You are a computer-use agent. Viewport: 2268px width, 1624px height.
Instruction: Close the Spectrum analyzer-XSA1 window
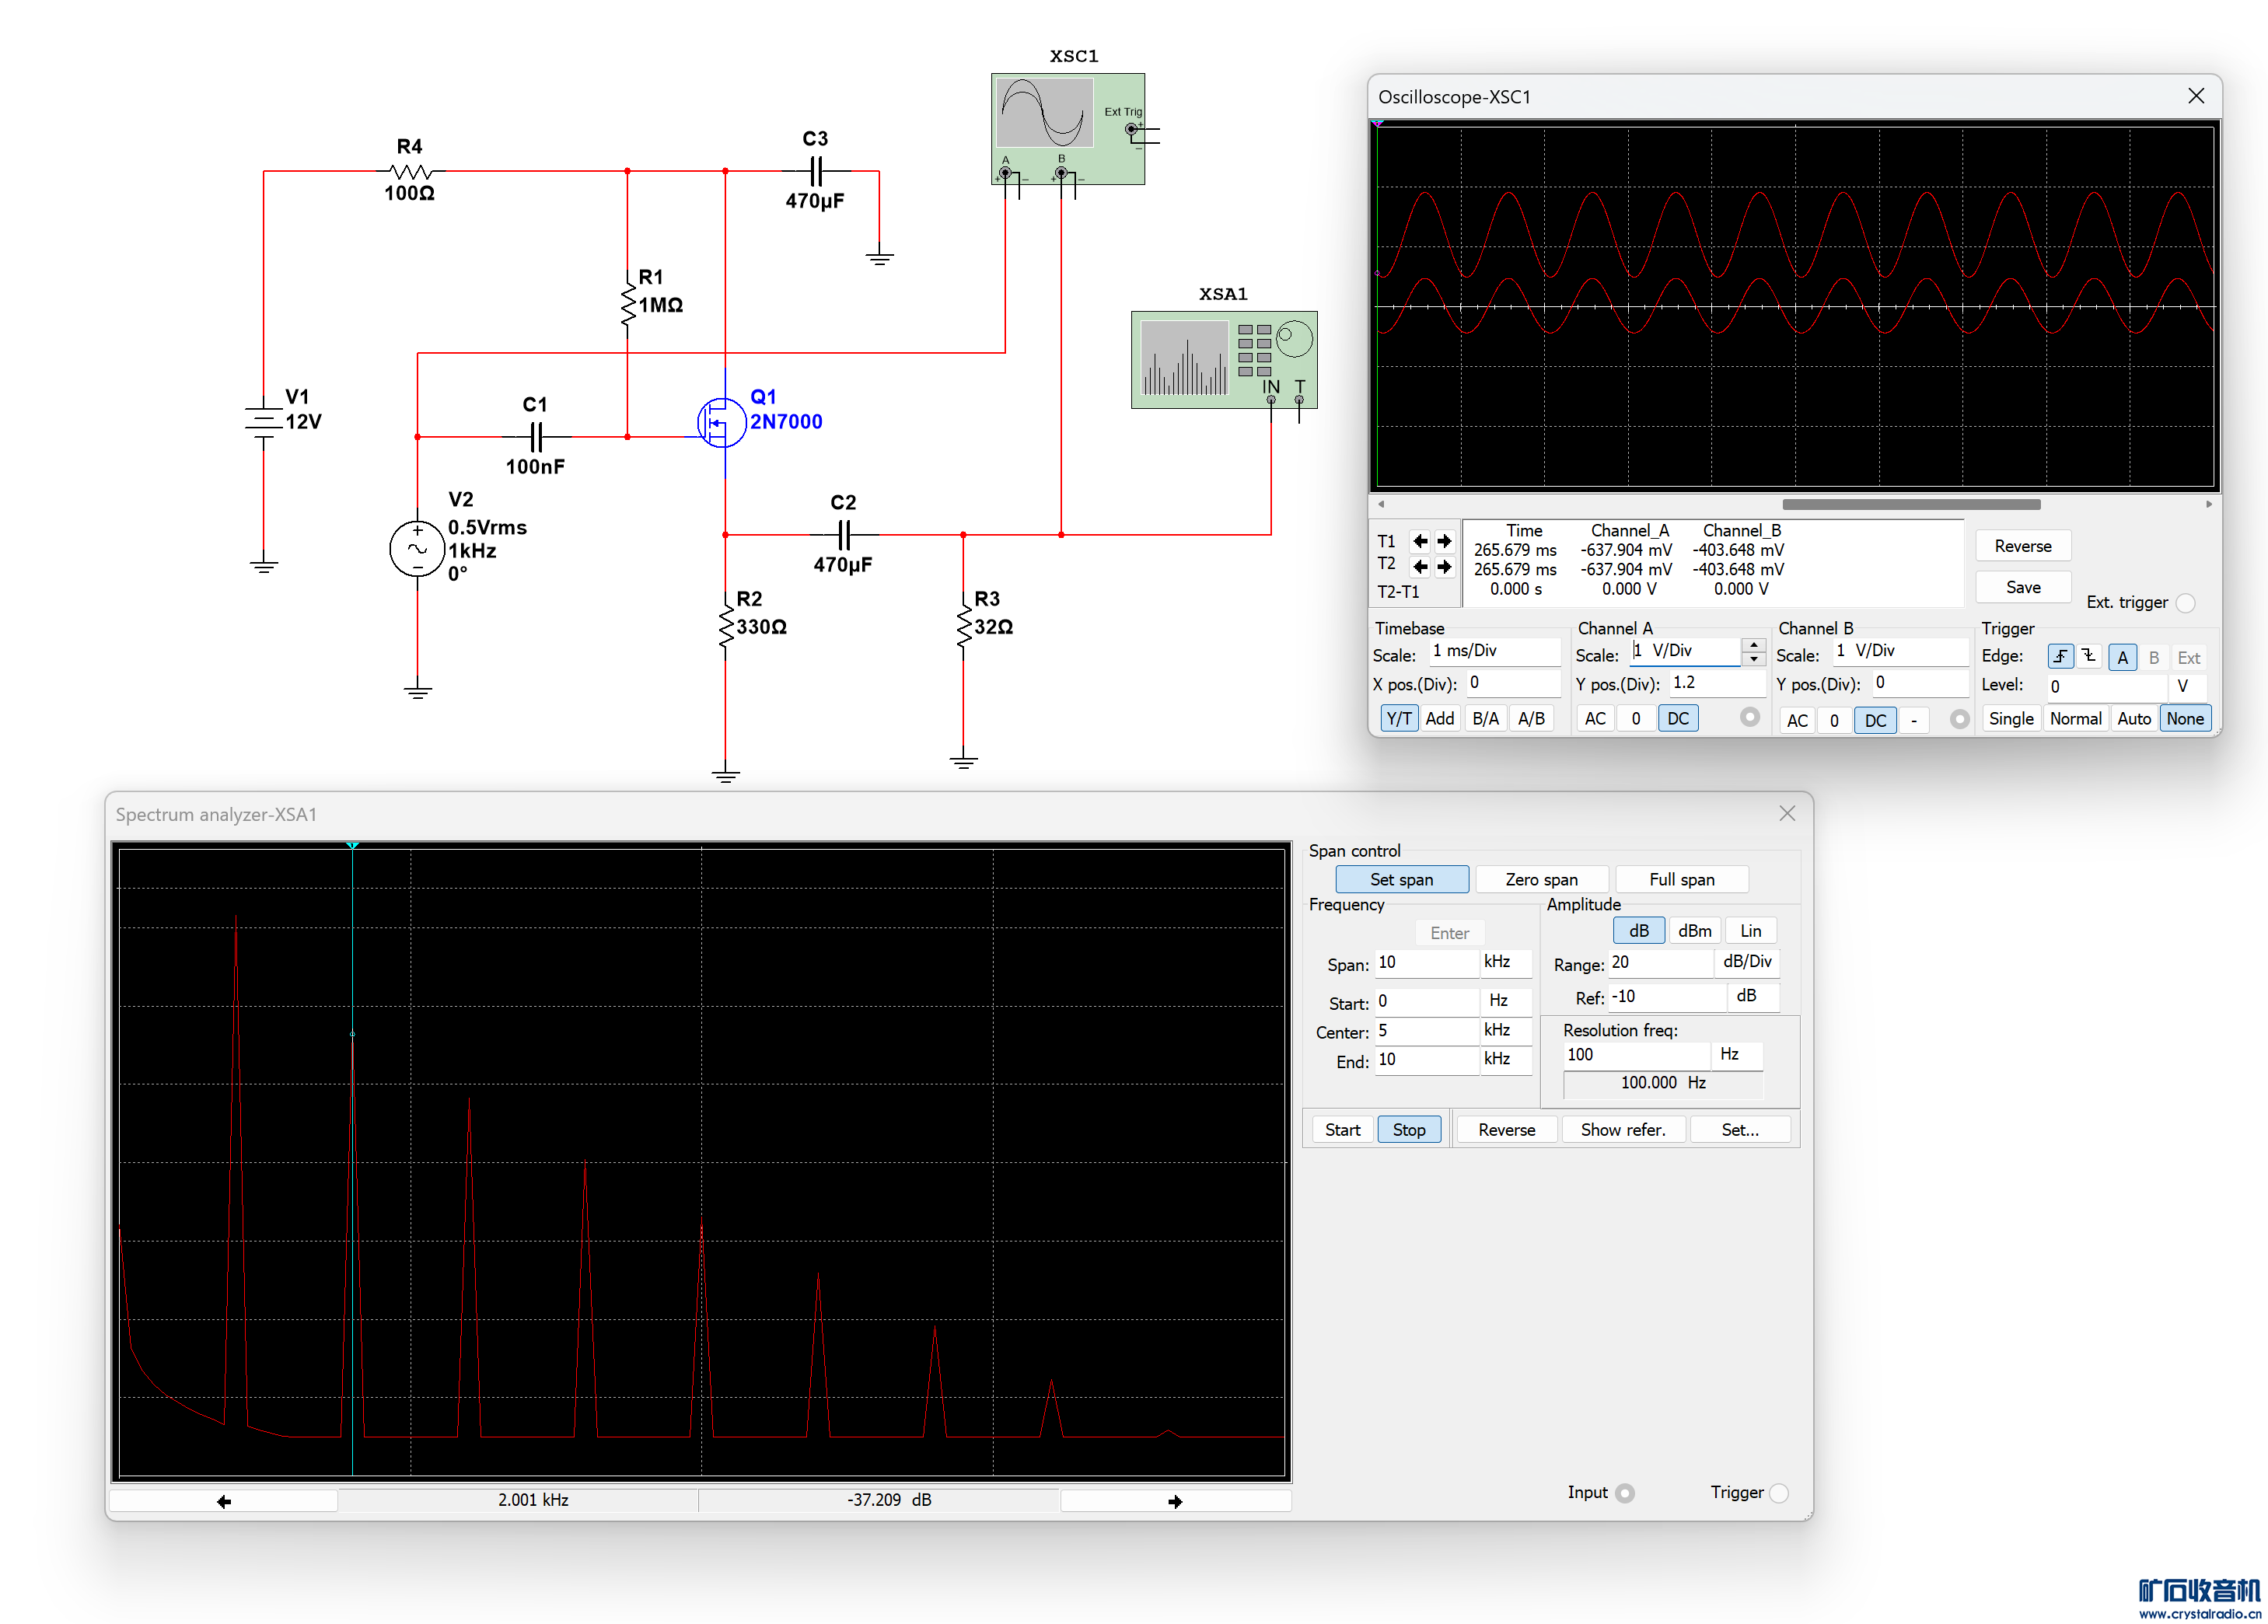click(1787, 813)
